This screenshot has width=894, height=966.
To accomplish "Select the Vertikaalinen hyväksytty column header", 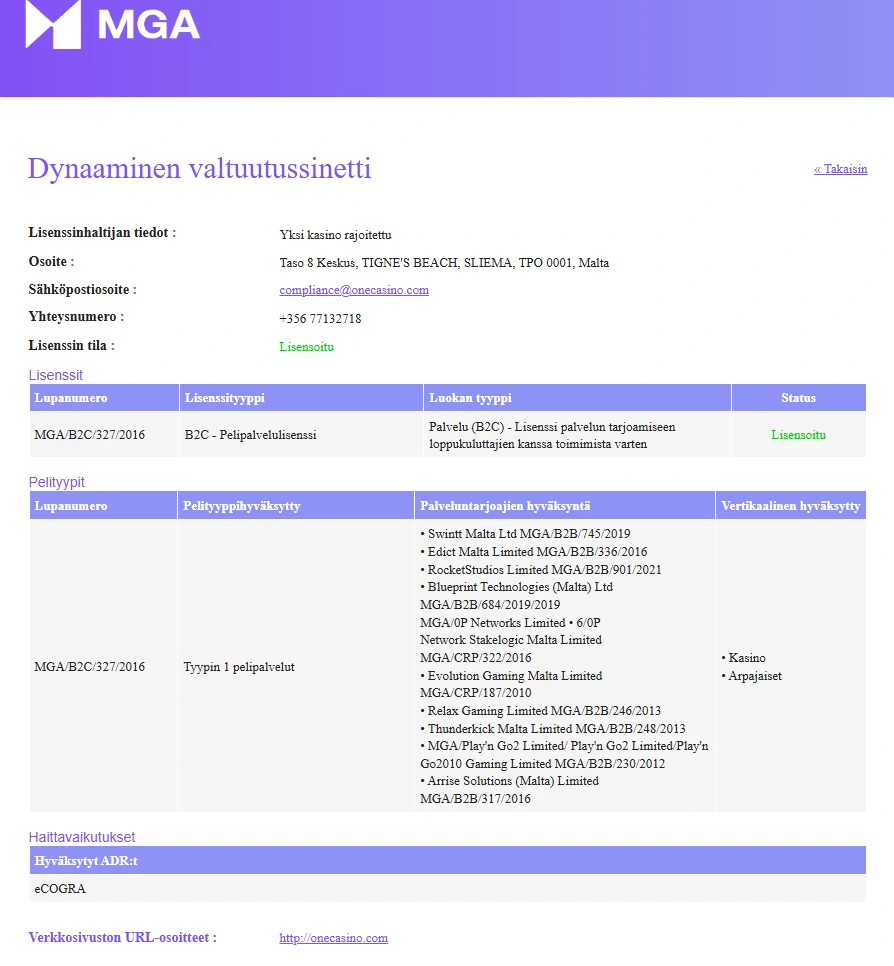I will (790, 506).
